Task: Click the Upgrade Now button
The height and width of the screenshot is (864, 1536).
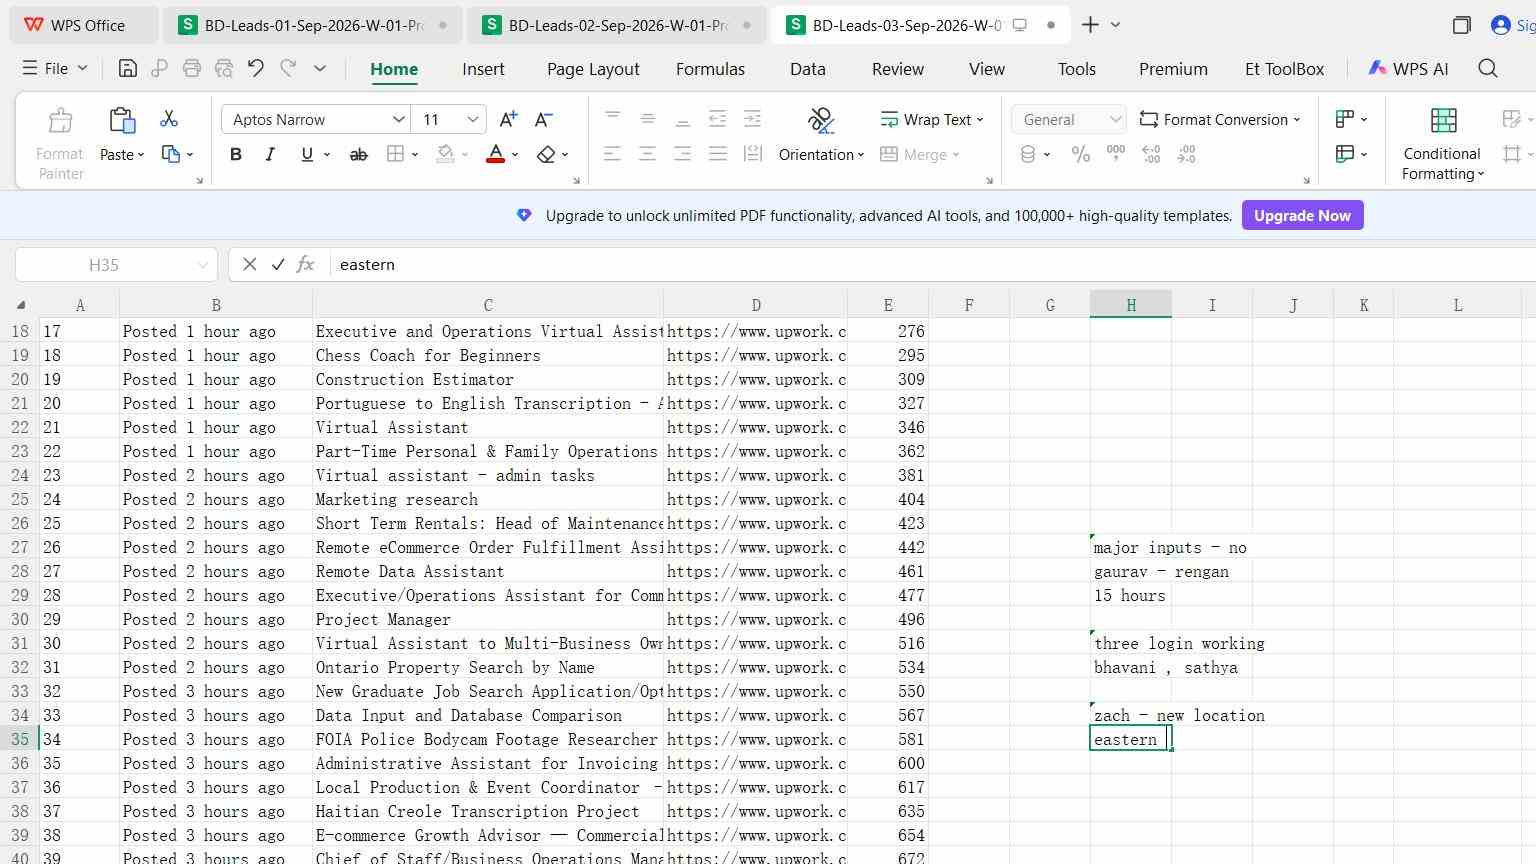Action: pyautogui.click(x=1302, y=215)
